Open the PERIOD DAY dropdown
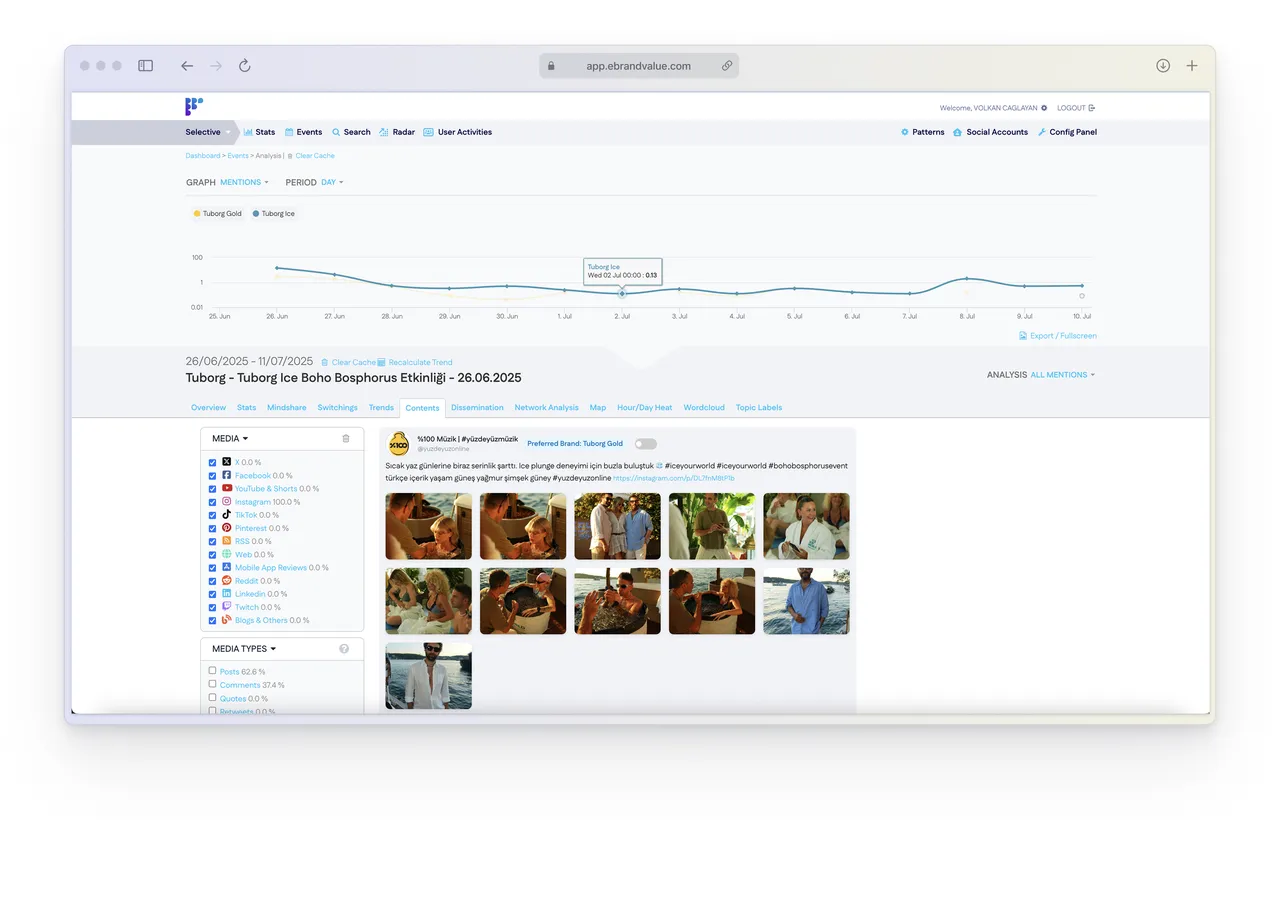This screenshot has width=1280, height=905. [x=332, y=182]
